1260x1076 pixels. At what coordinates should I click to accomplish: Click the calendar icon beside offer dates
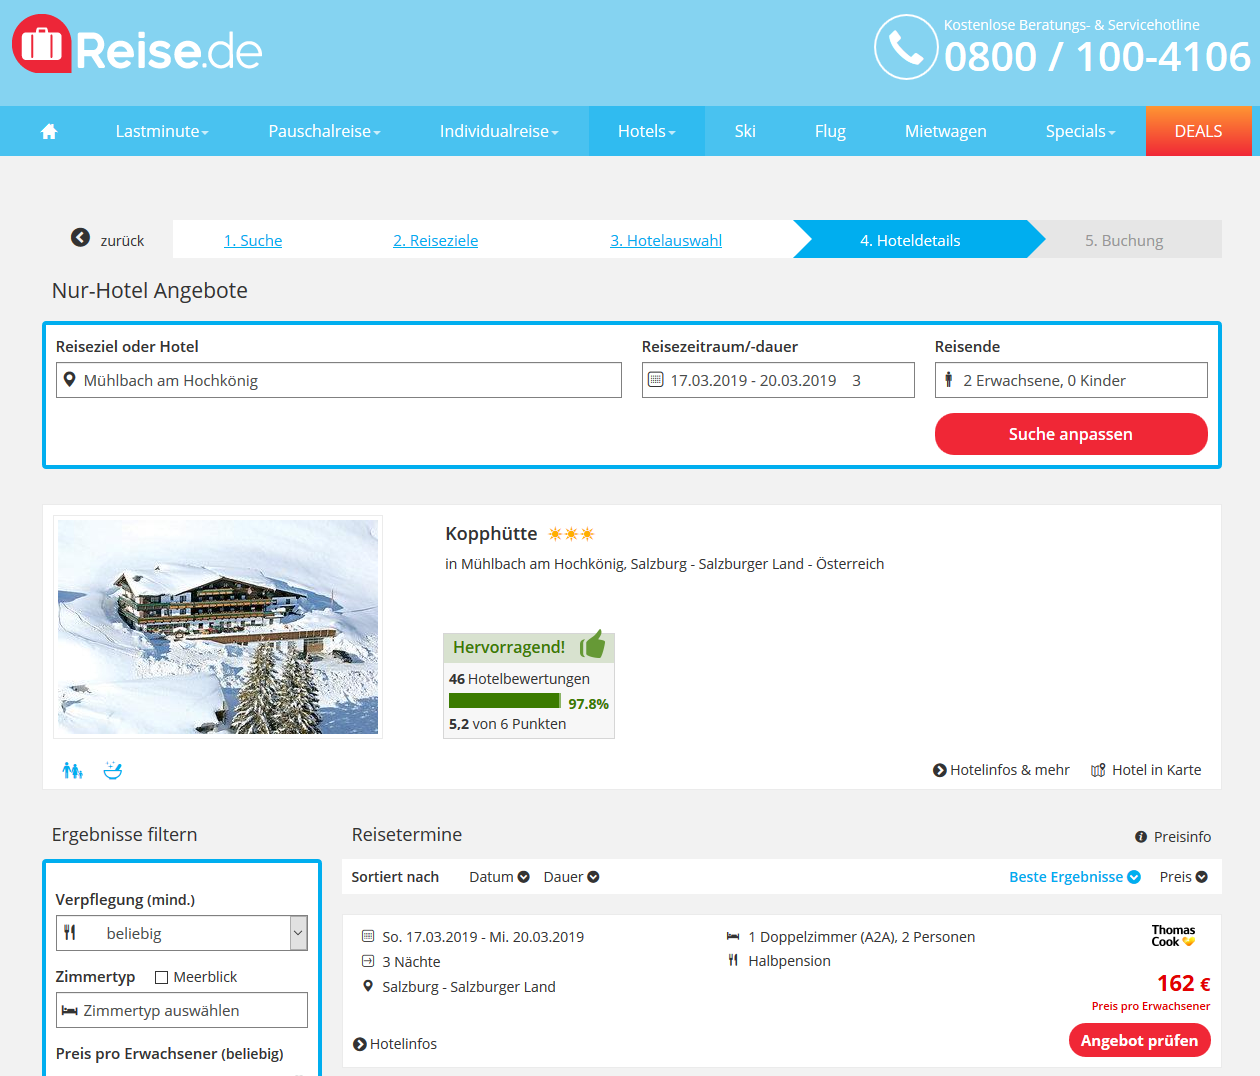click(x=368, y=936)
